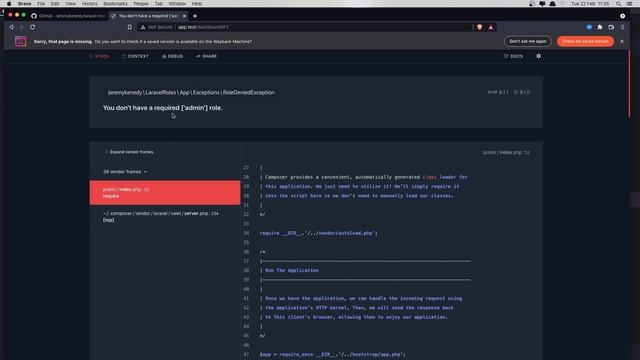Open the DEBUG tab
The height and width of the screenshot is (360, 640).
(173, 56)
